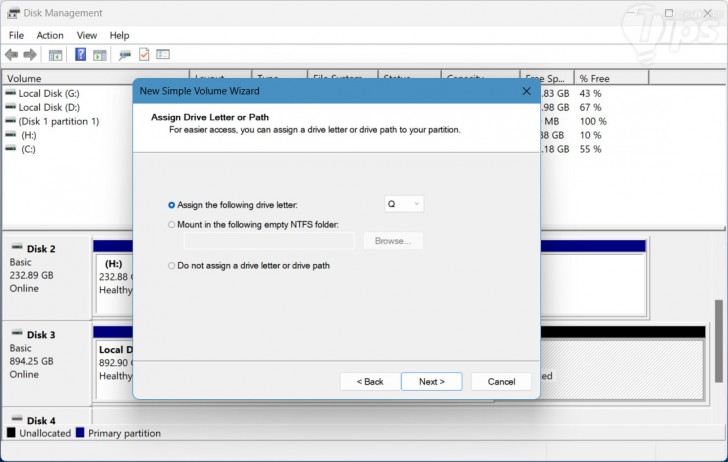Toggle Show/Hide Action Pane toolbar icon
The image size is (728, 462).
pos(100,55)
